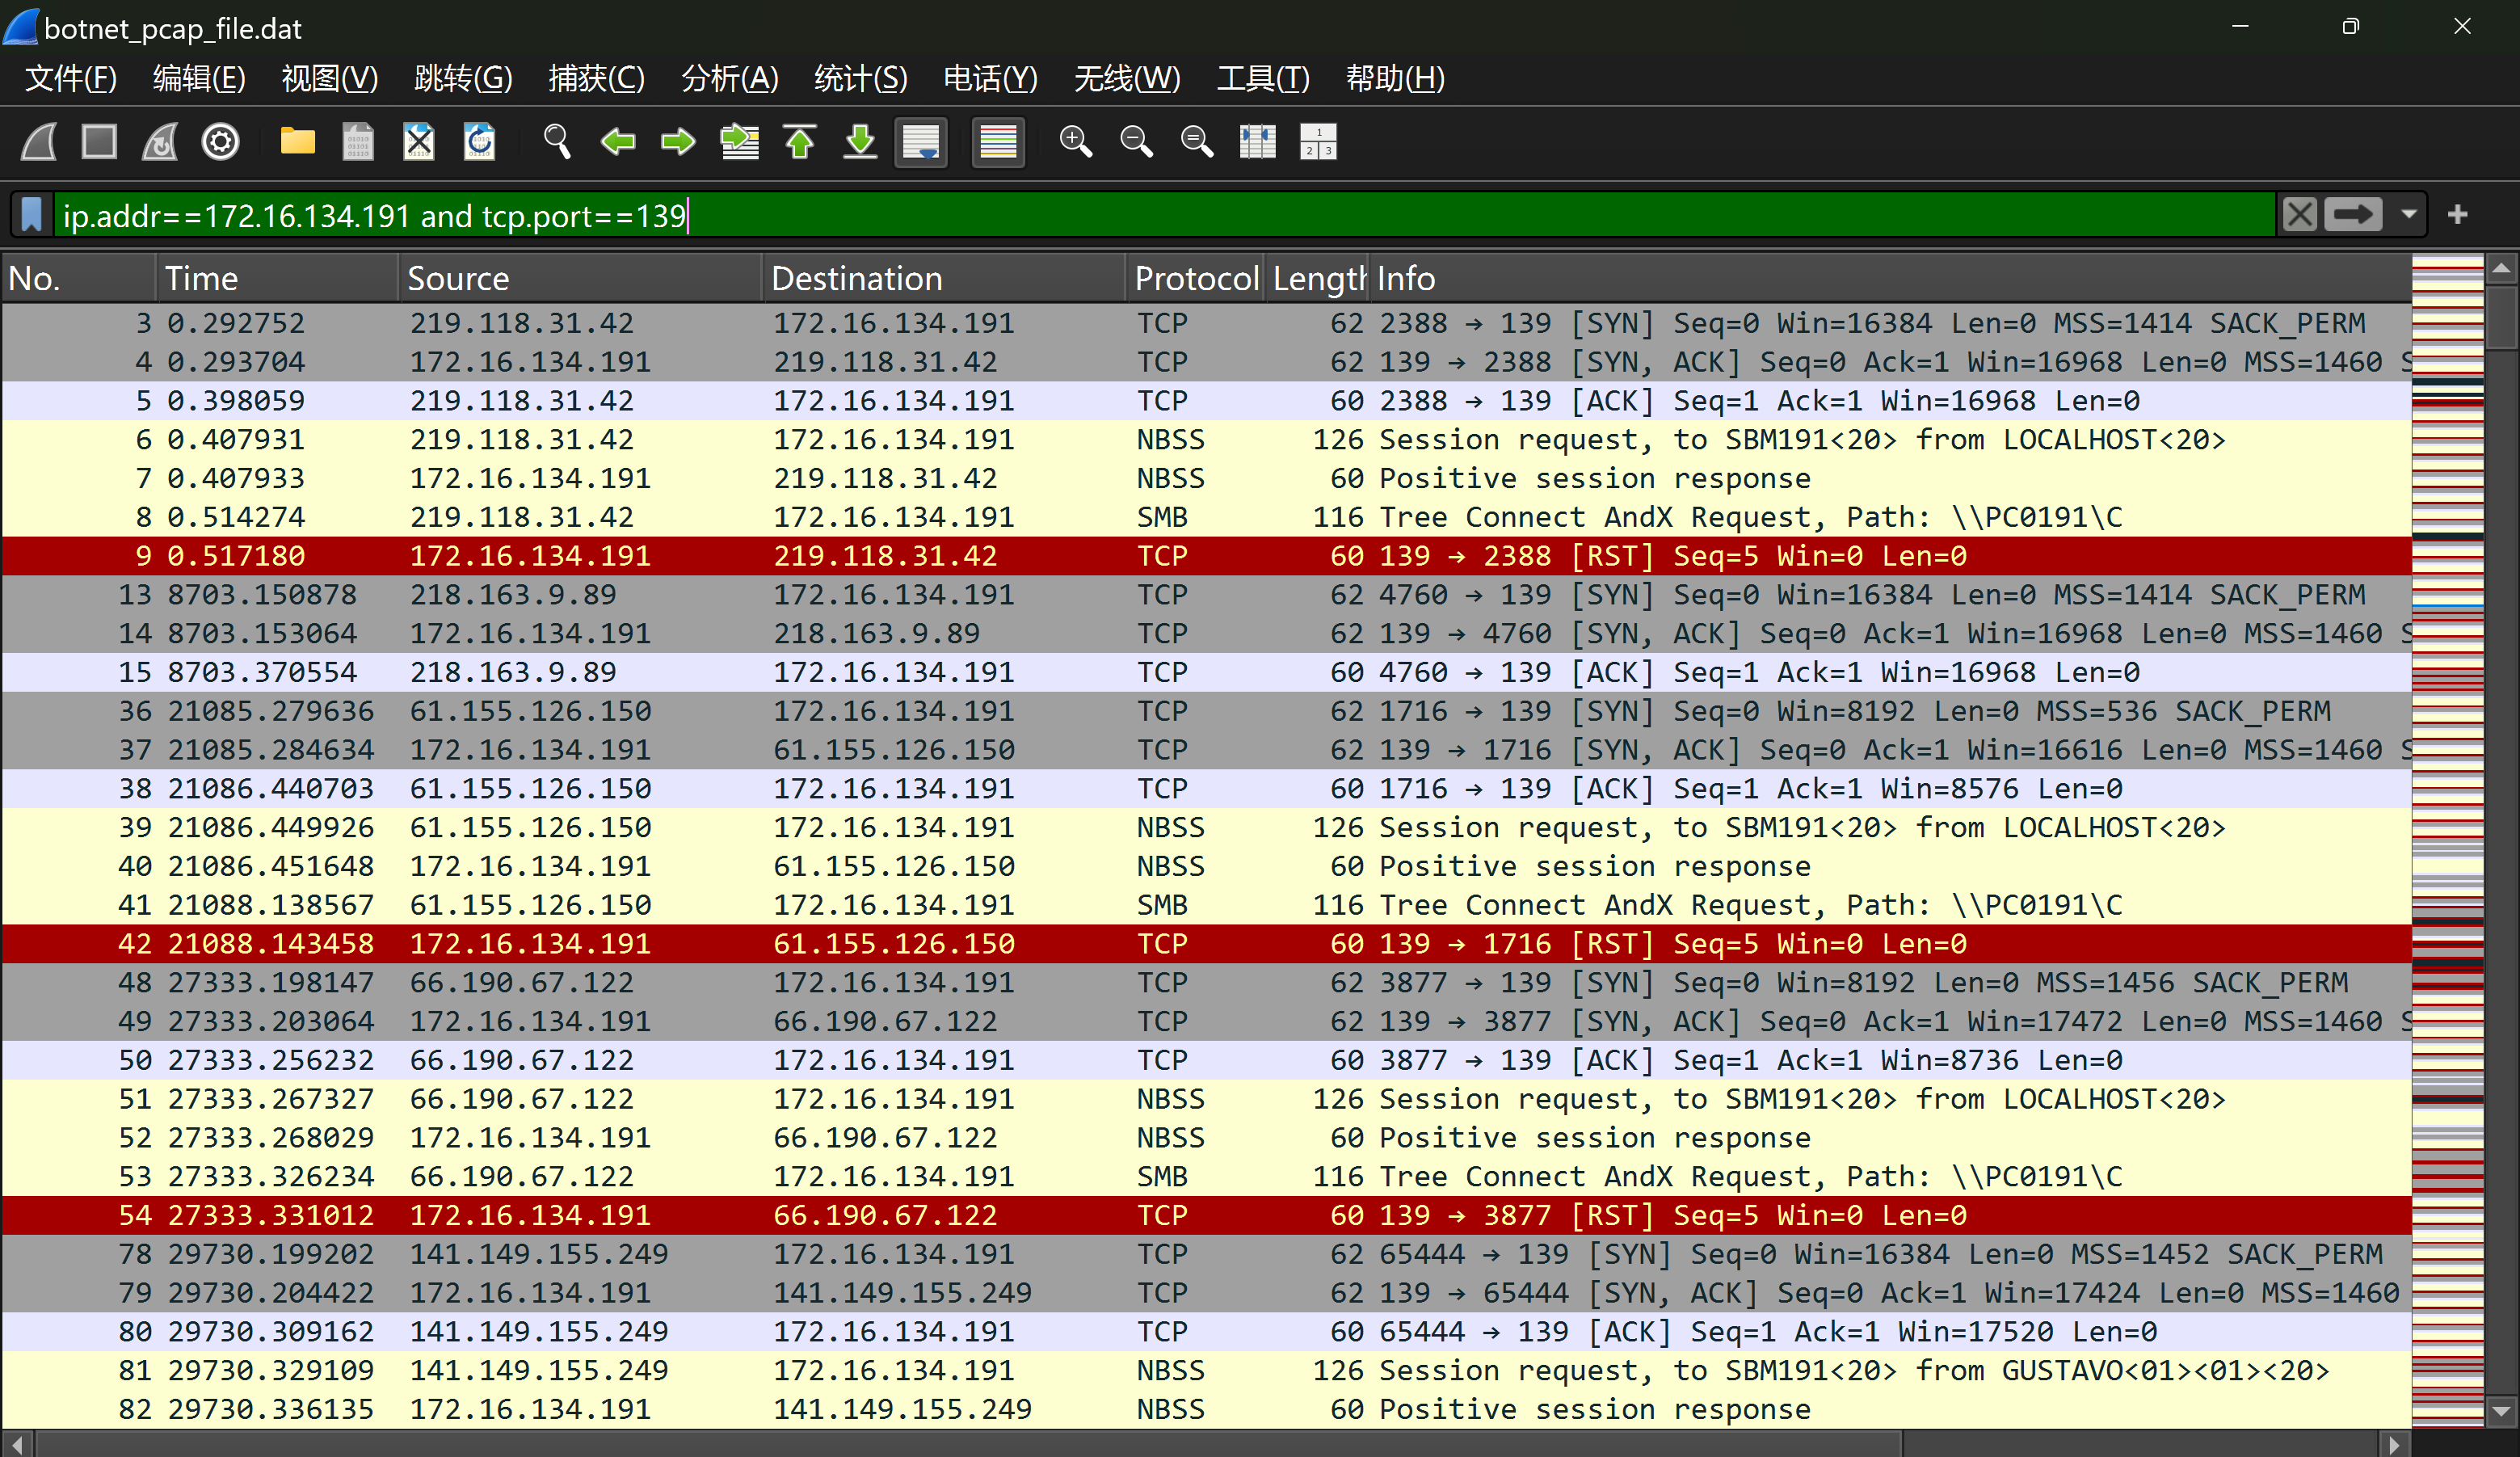Toggle packet list colorization
Screen dimensions: 2520x1457
tap(998, 142)
